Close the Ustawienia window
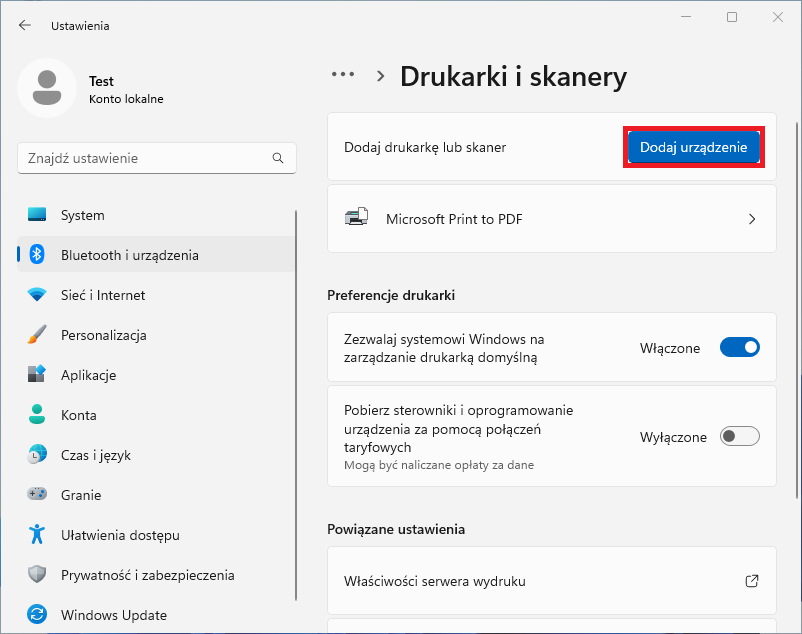 pyautogui.click(x=777, y=17)
